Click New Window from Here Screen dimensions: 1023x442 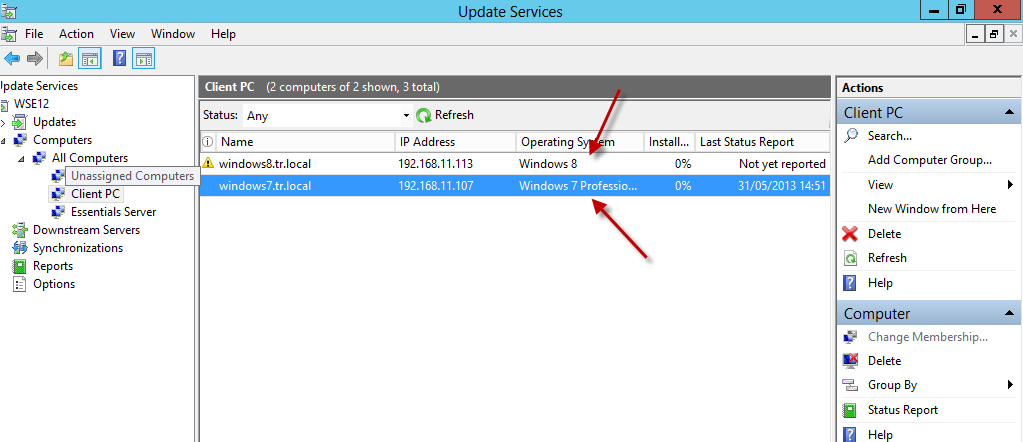931,209
